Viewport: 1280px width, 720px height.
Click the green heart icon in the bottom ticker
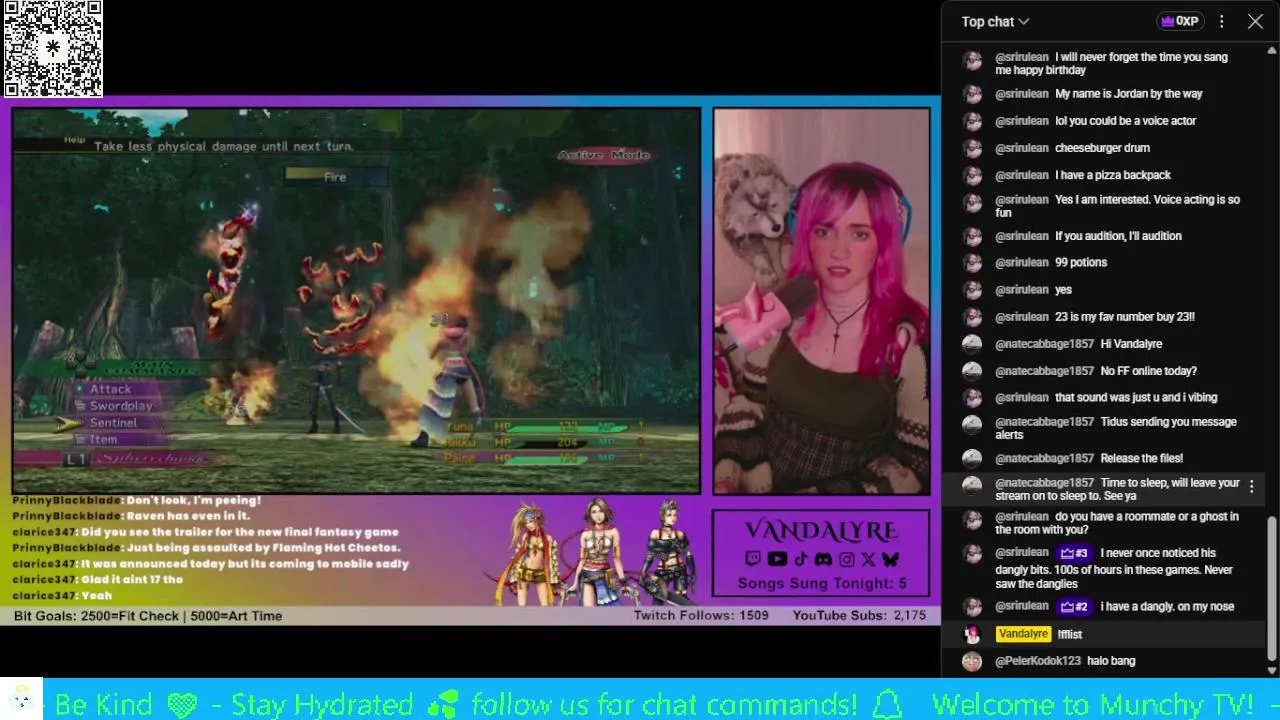pos(184,703)
